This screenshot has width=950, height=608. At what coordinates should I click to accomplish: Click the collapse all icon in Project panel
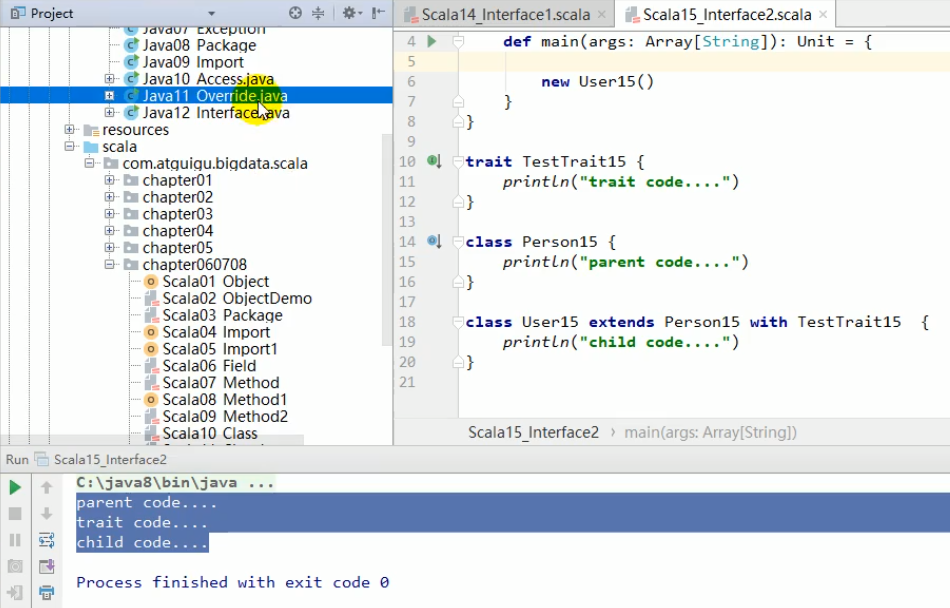tap(318, 13)
